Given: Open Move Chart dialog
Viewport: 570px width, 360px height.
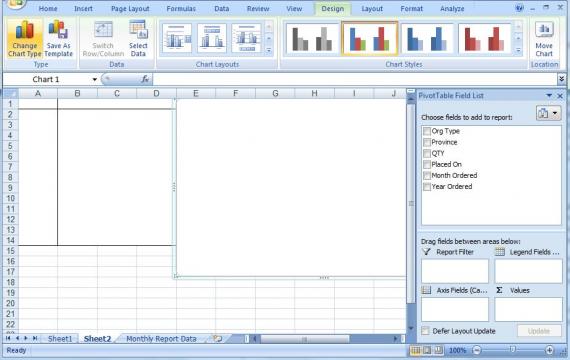Looking at the screenshot, I should [544, 39].
